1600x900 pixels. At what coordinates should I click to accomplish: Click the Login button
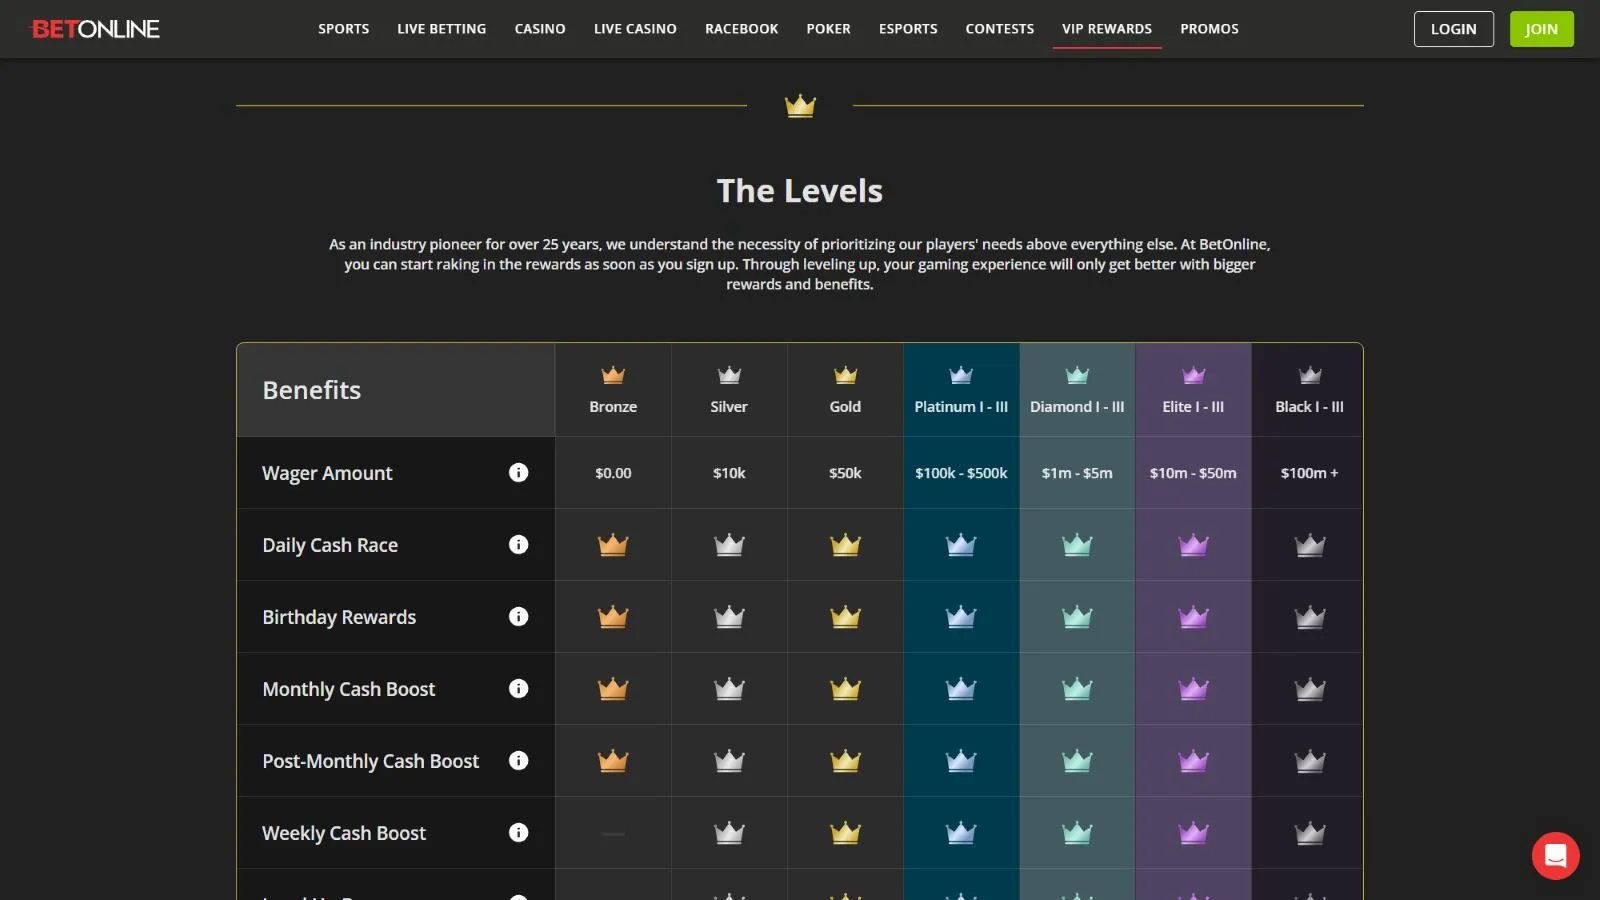point(1453,29)
